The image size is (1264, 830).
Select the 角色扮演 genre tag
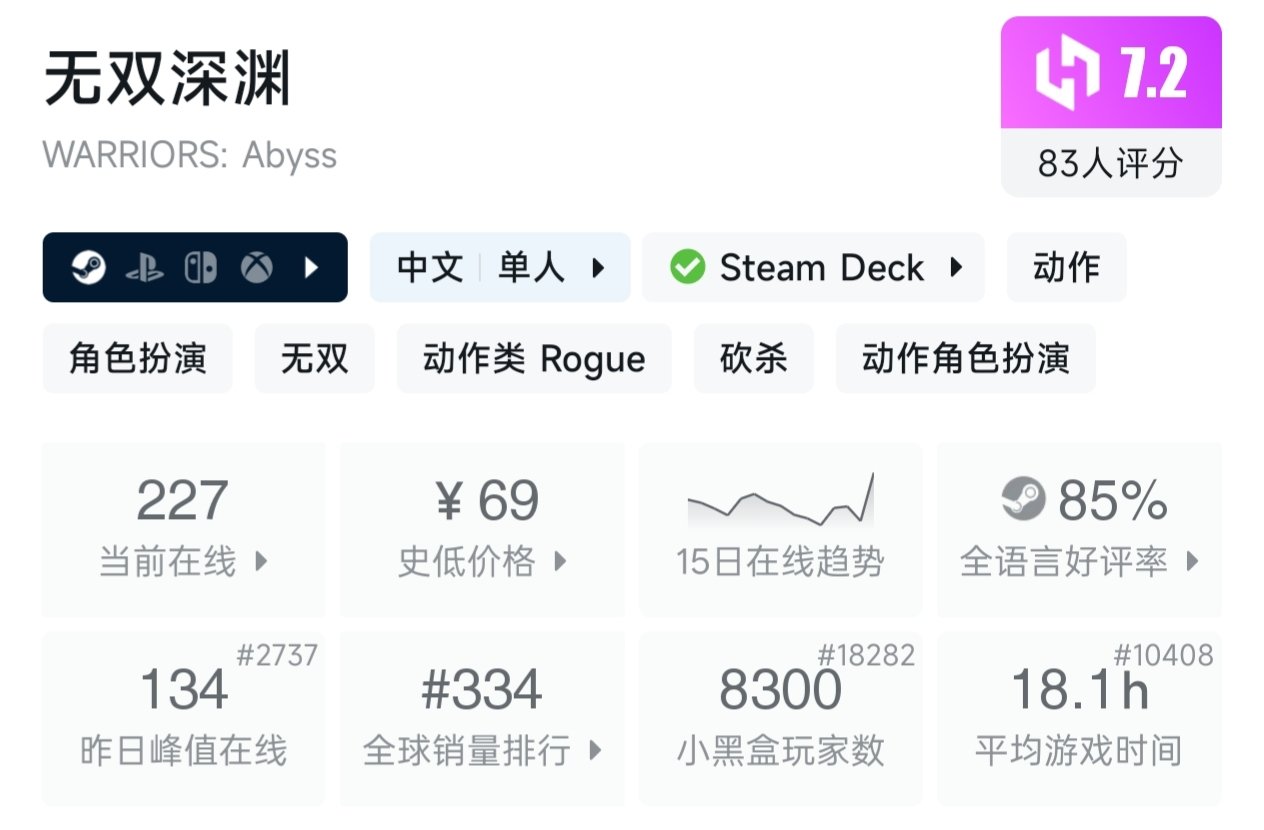137,358
